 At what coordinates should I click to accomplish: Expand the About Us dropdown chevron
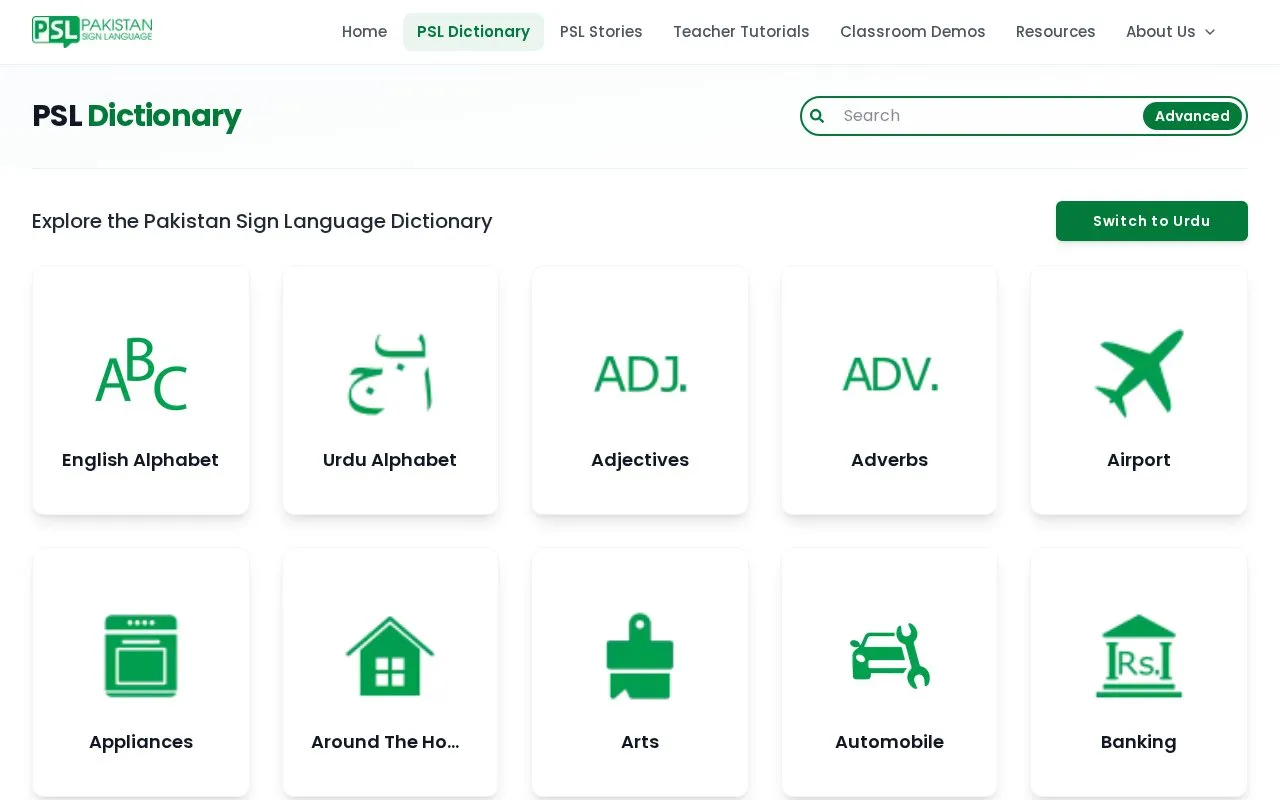1210,32
